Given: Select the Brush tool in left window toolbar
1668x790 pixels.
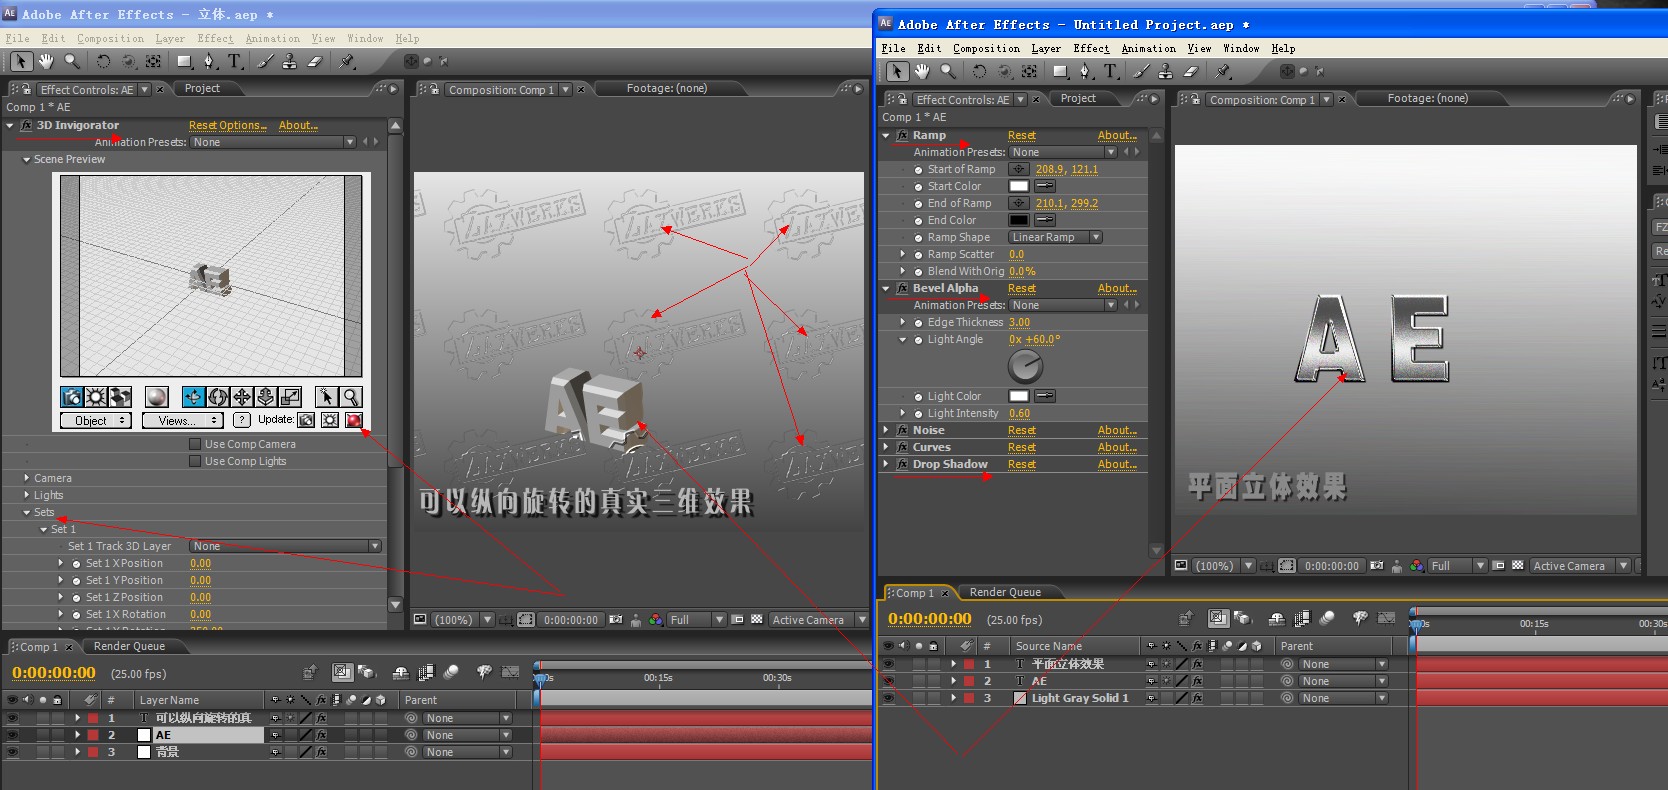Looking at the screenshot, I should tap(265, 61).
